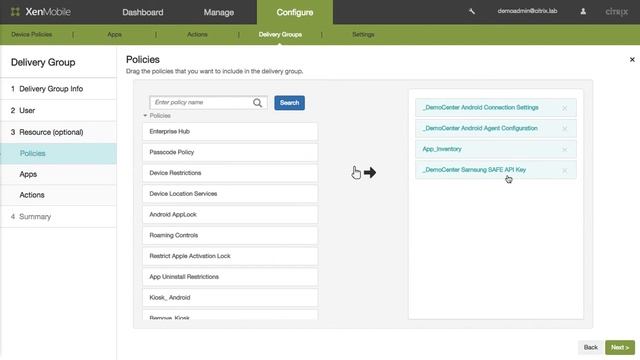Remove App_Inventory from selected policies

564,149
